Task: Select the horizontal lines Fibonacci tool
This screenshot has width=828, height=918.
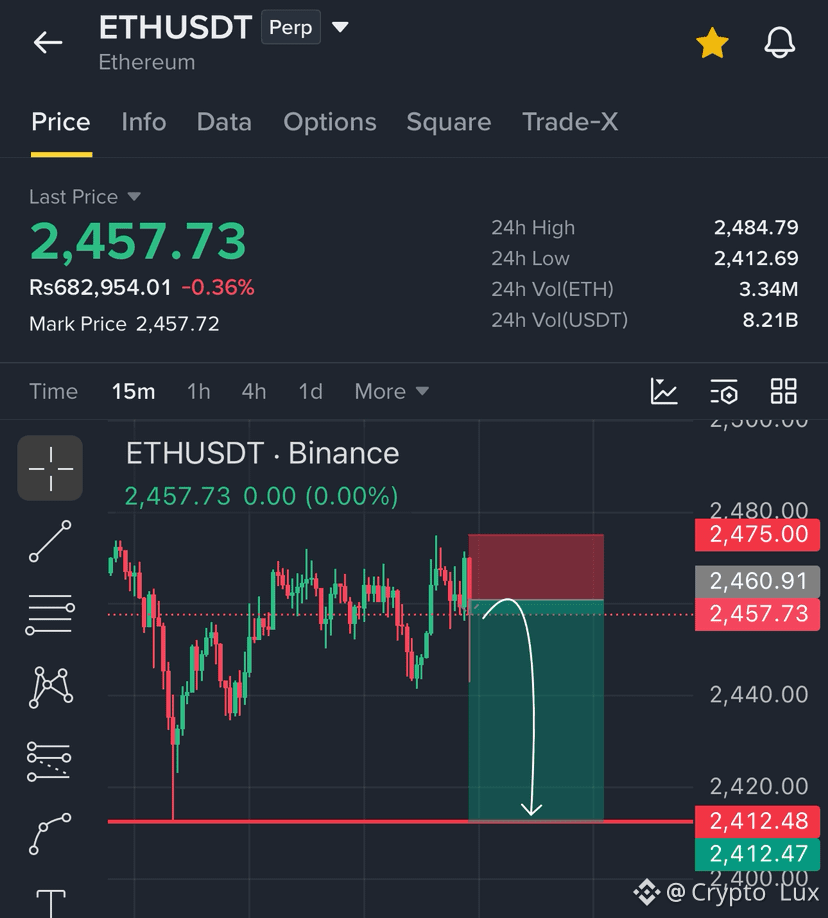Action: tap(50, 614)
